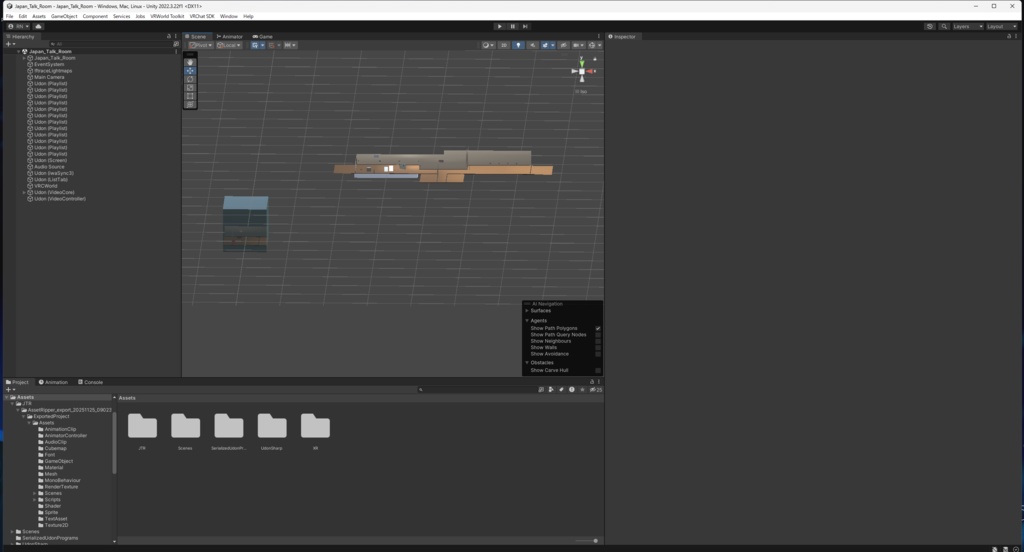Switch to the Animation tab
1024x552 pixels.
(x=53, y=382)
